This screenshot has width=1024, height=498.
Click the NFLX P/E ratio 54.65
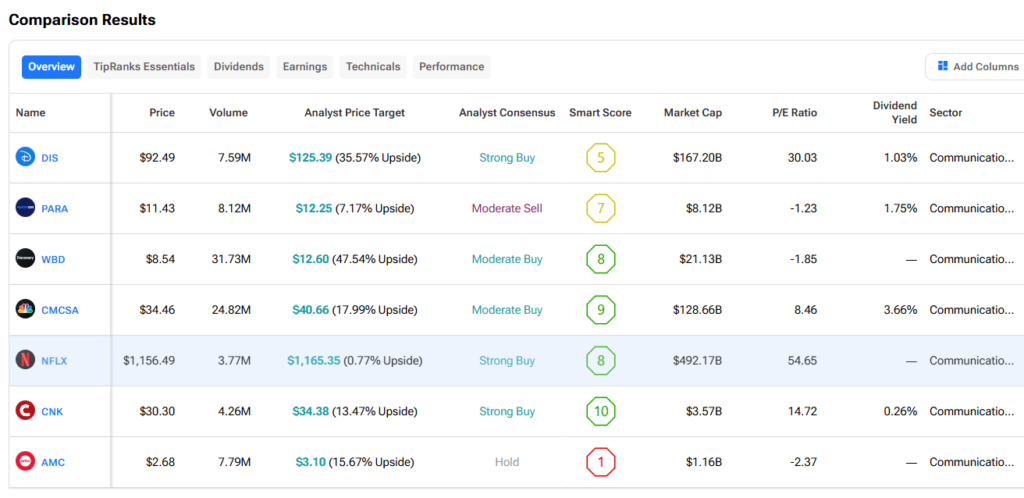click(x=803, y=360)
